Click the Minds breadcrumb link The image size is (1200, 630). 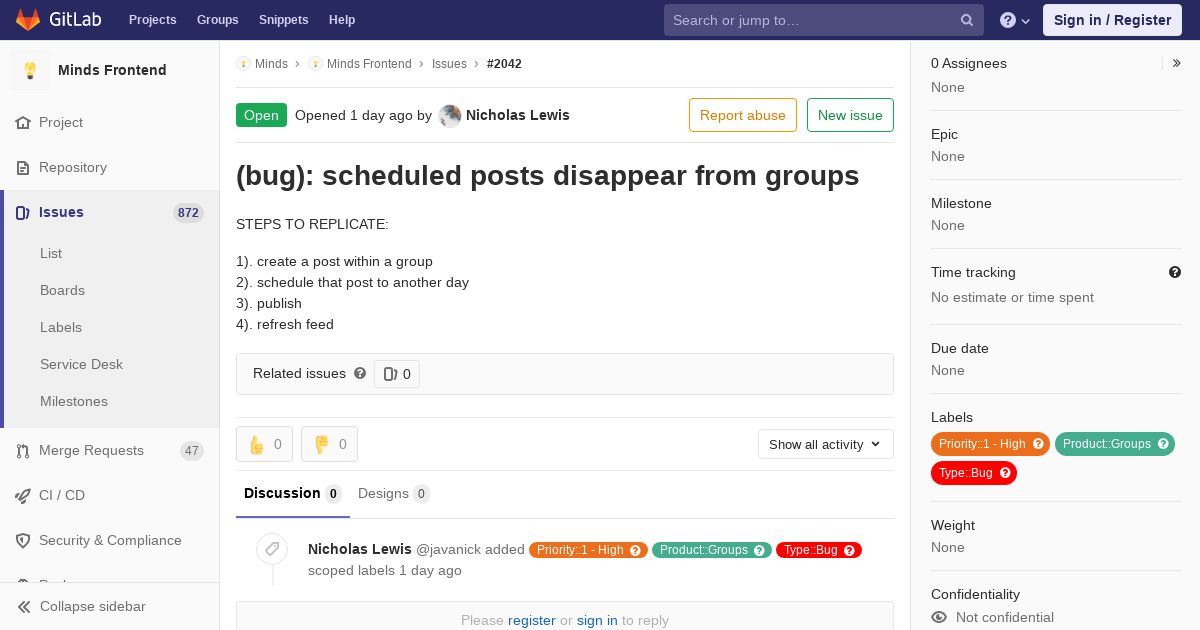pos(271,64)
